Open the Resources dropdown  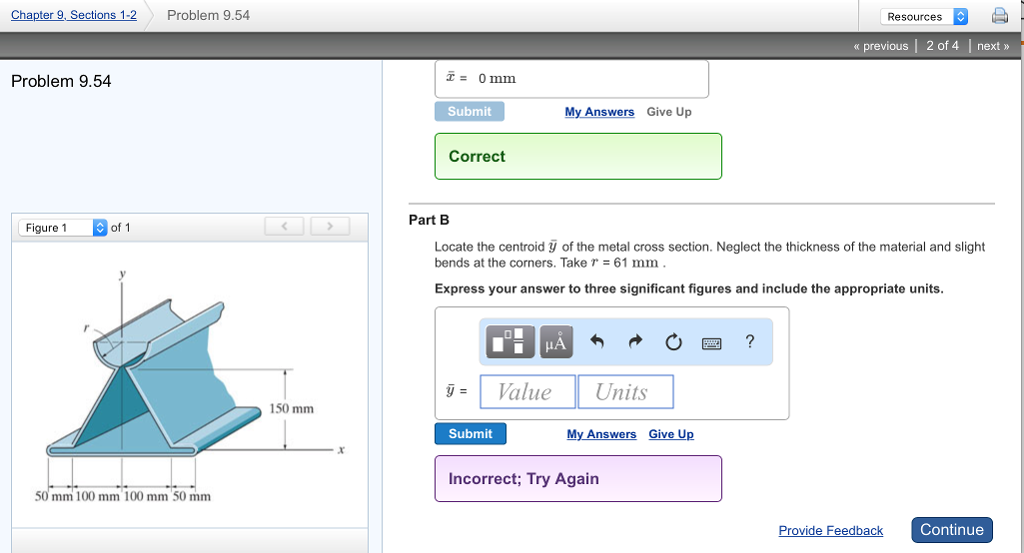tap(924, 16)
